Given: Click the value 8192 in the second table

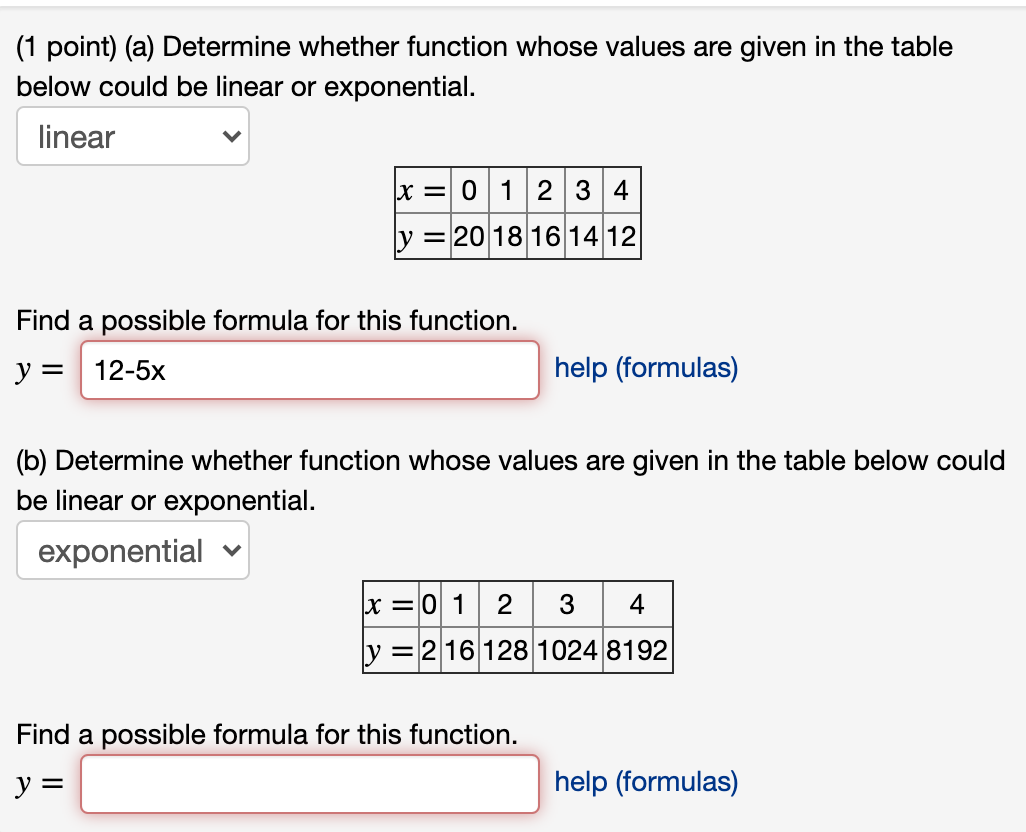Looking at the screenshot, I should tap(638, 650).
